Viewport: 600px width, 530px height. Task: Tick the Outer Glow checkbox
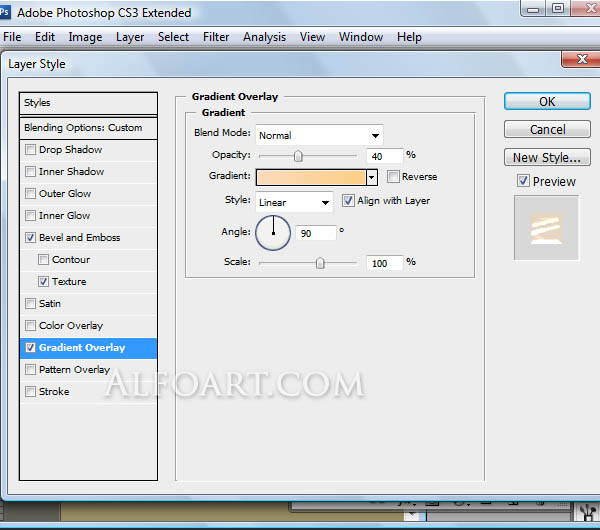point(30,194)
